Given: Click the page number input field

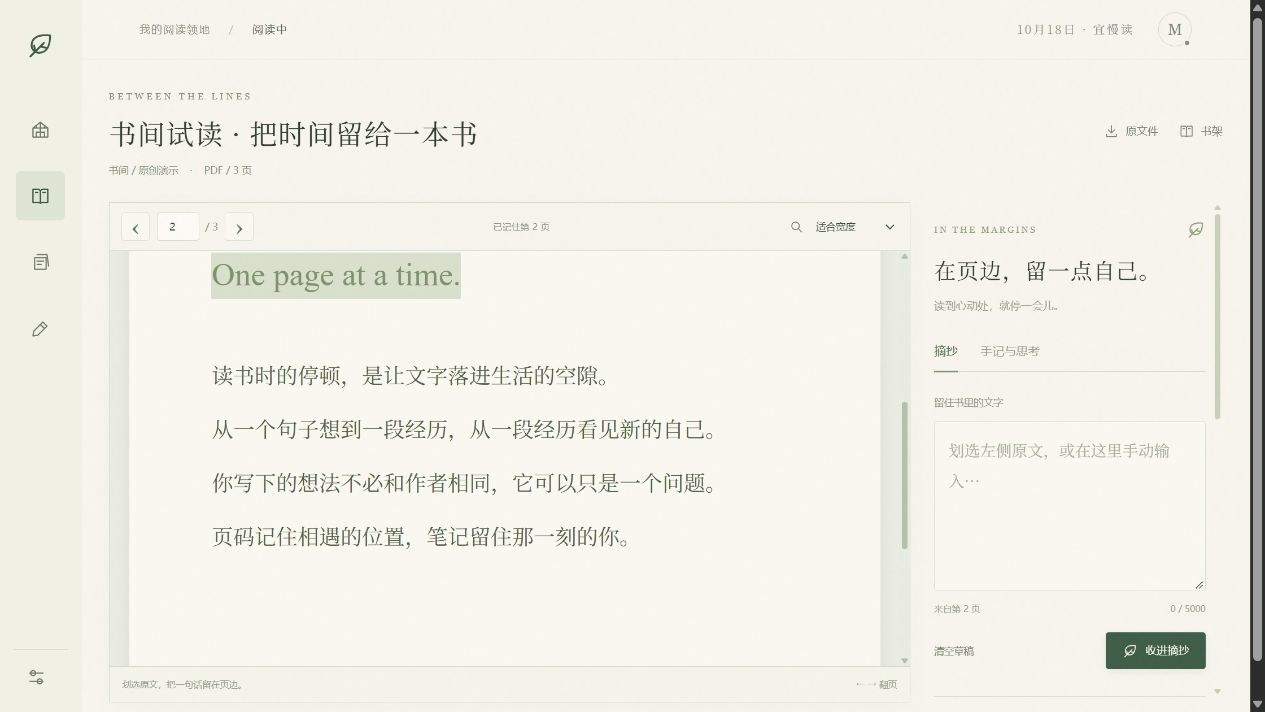Looking at the screenshot, I should (x=178, y=227).
